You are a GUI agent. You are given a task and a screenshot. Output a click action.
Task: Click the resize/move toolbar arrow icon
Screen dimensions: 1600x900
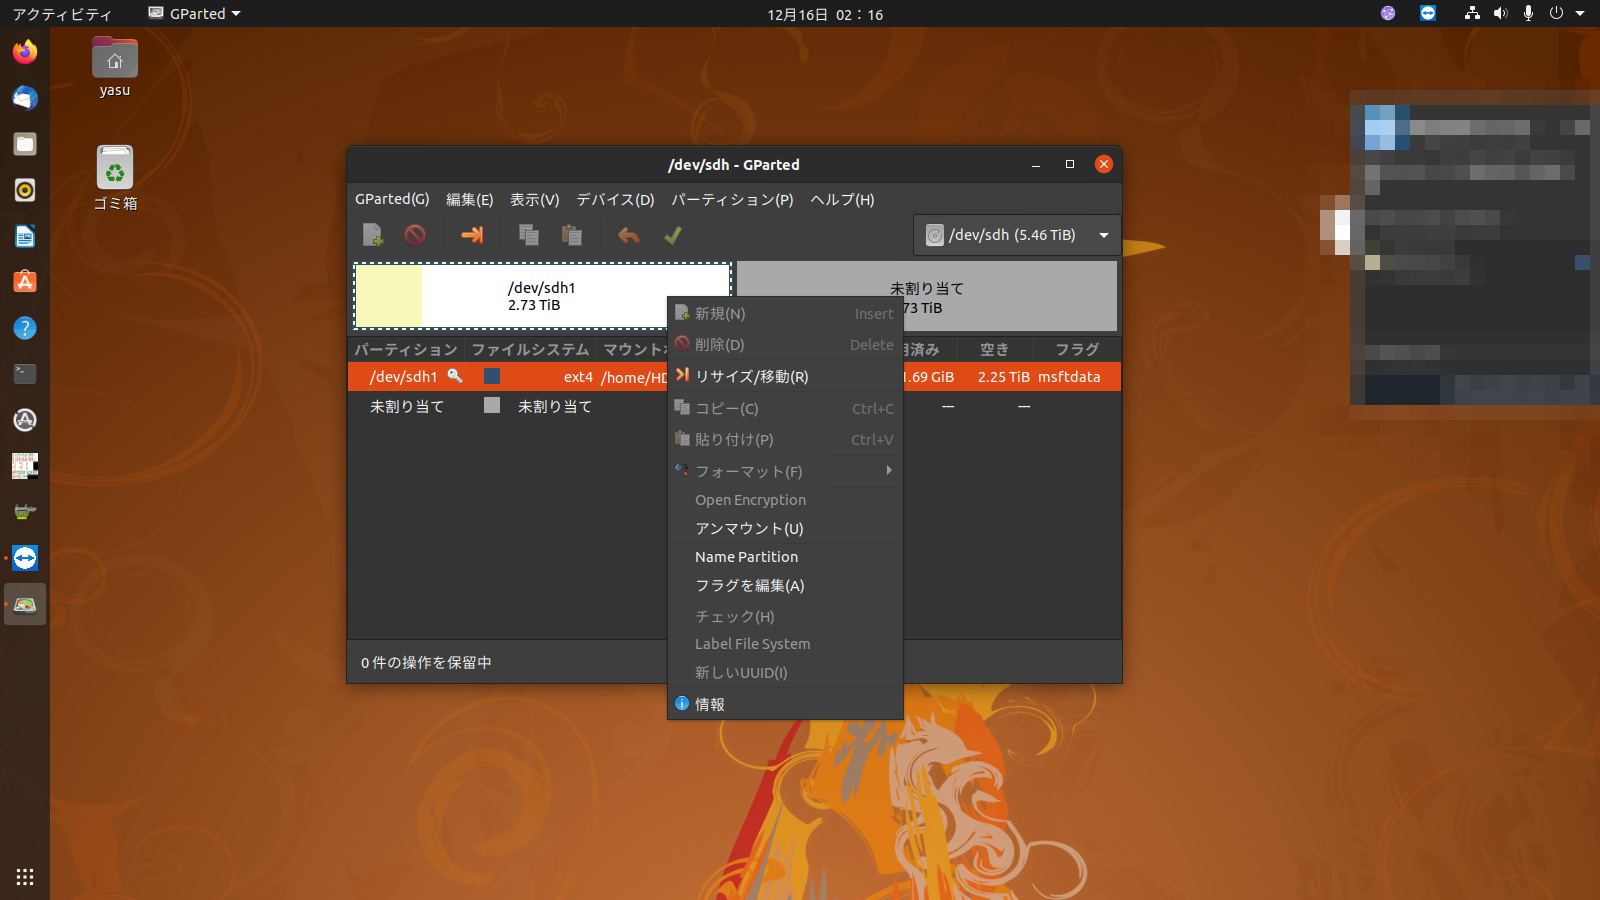tap(472, 235)
